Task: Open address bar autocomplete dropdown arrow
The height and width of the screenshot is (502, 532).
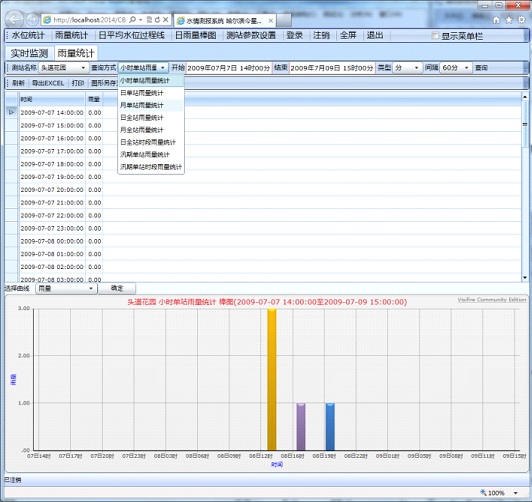Action: [140, 20]
